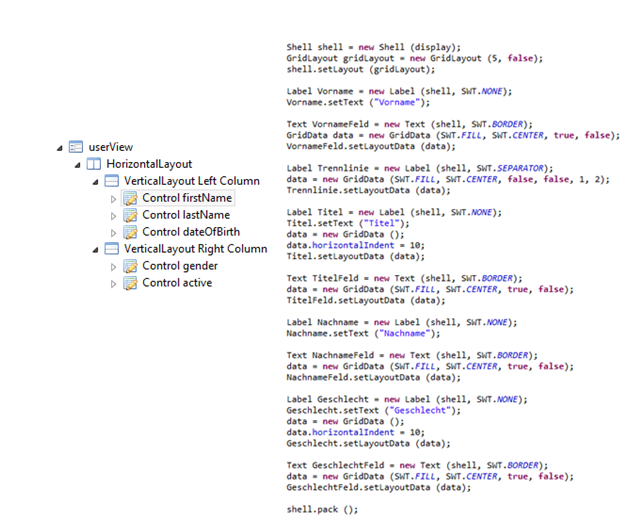The image size is (628, 523).
Task: Select VerticalLayout Left Column label
Action: (x=192, y=181)
